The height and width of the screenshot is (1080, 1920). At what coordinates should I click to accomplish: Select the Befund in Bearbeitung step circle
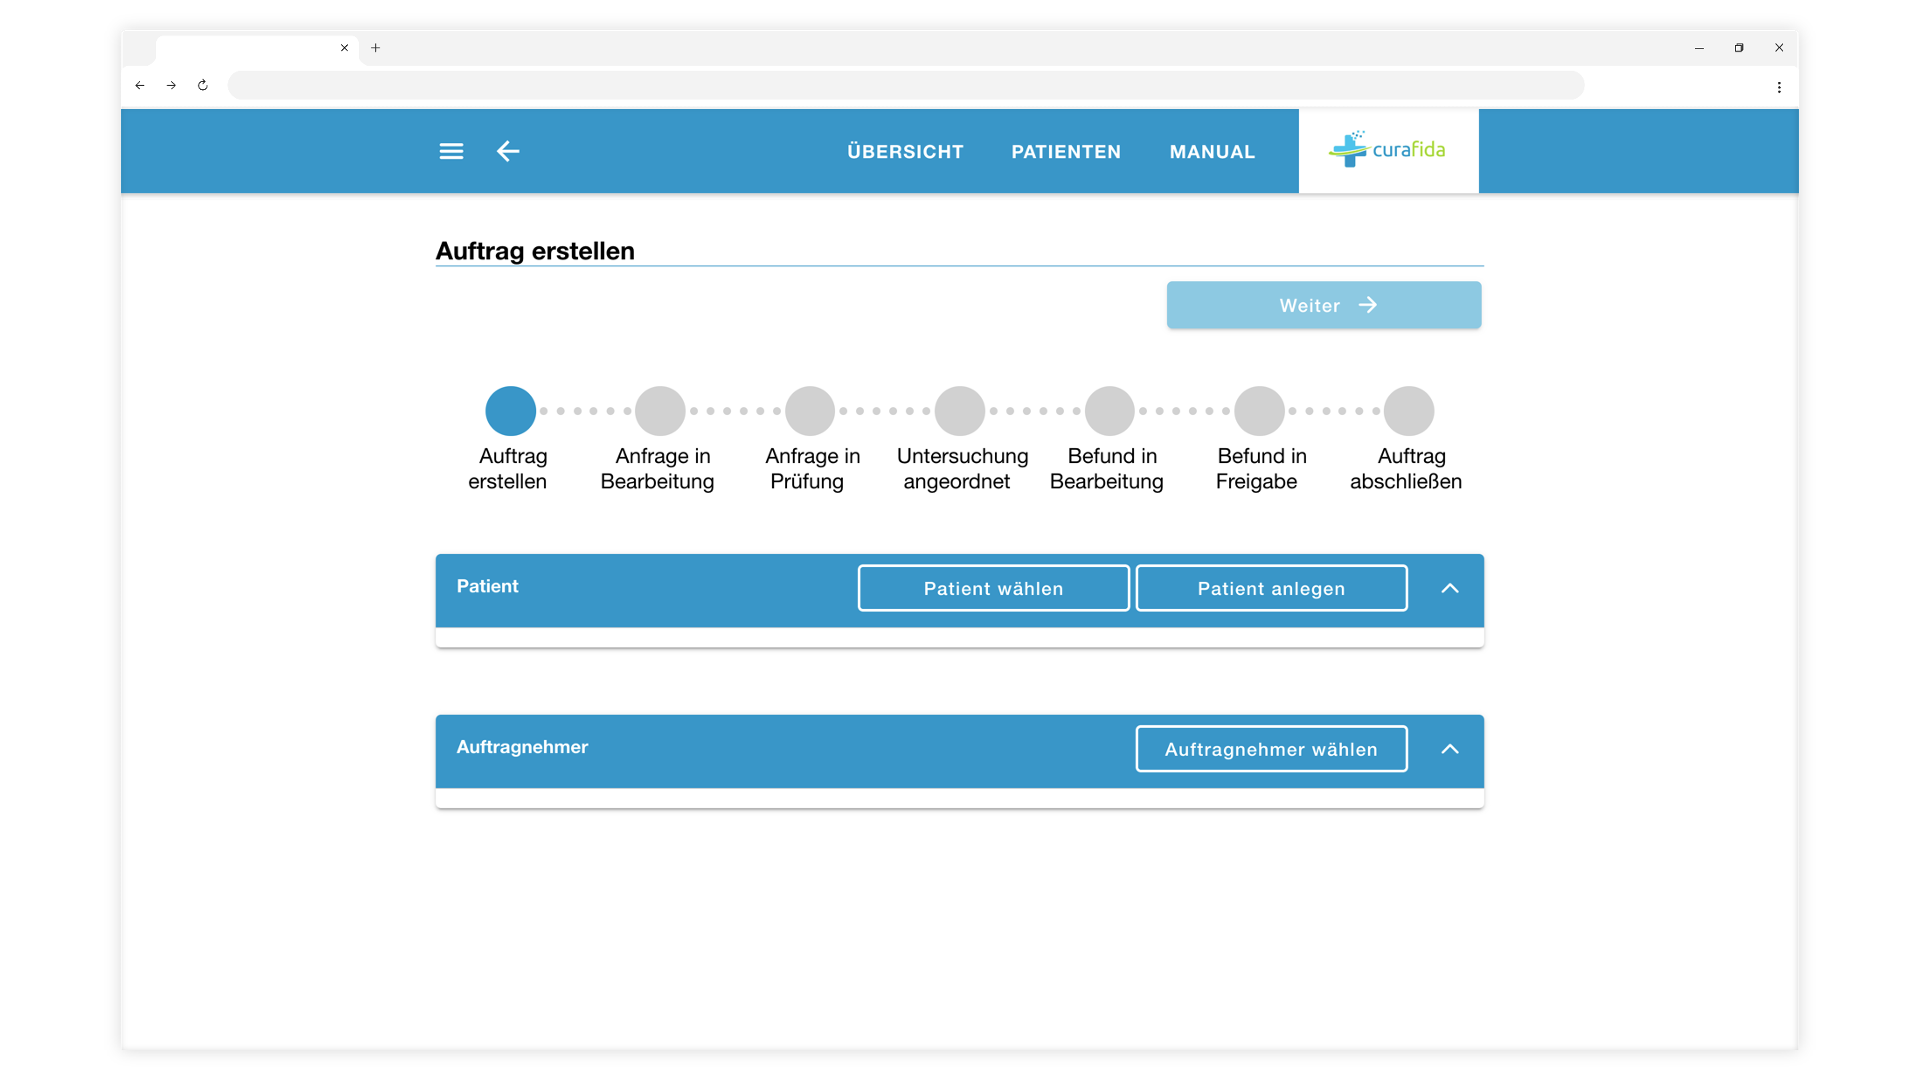(x=1110, y=411)
